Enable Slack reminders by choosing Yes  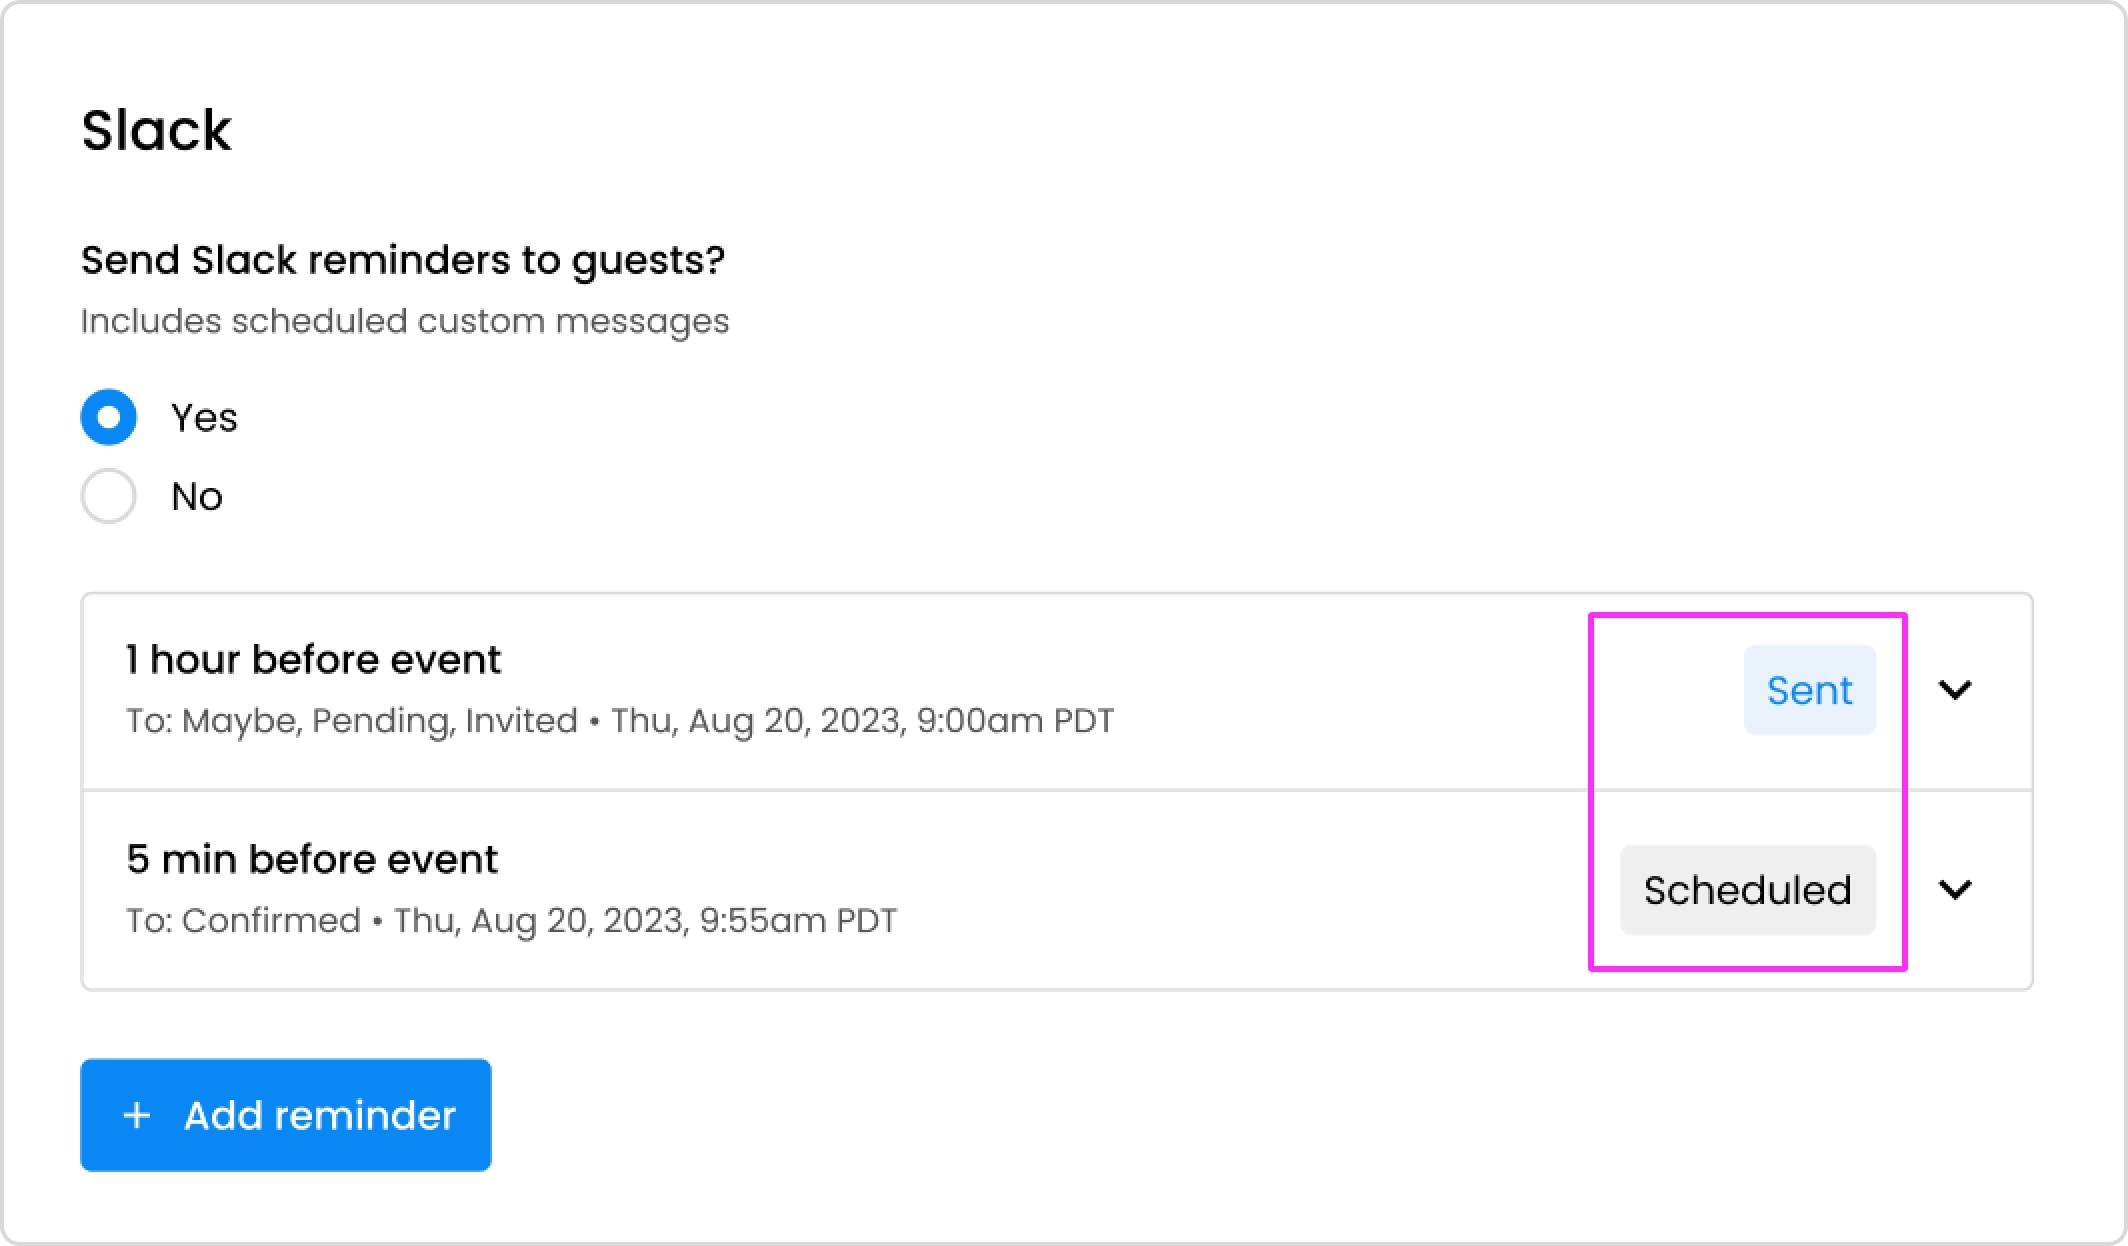(x=108, y=418)
